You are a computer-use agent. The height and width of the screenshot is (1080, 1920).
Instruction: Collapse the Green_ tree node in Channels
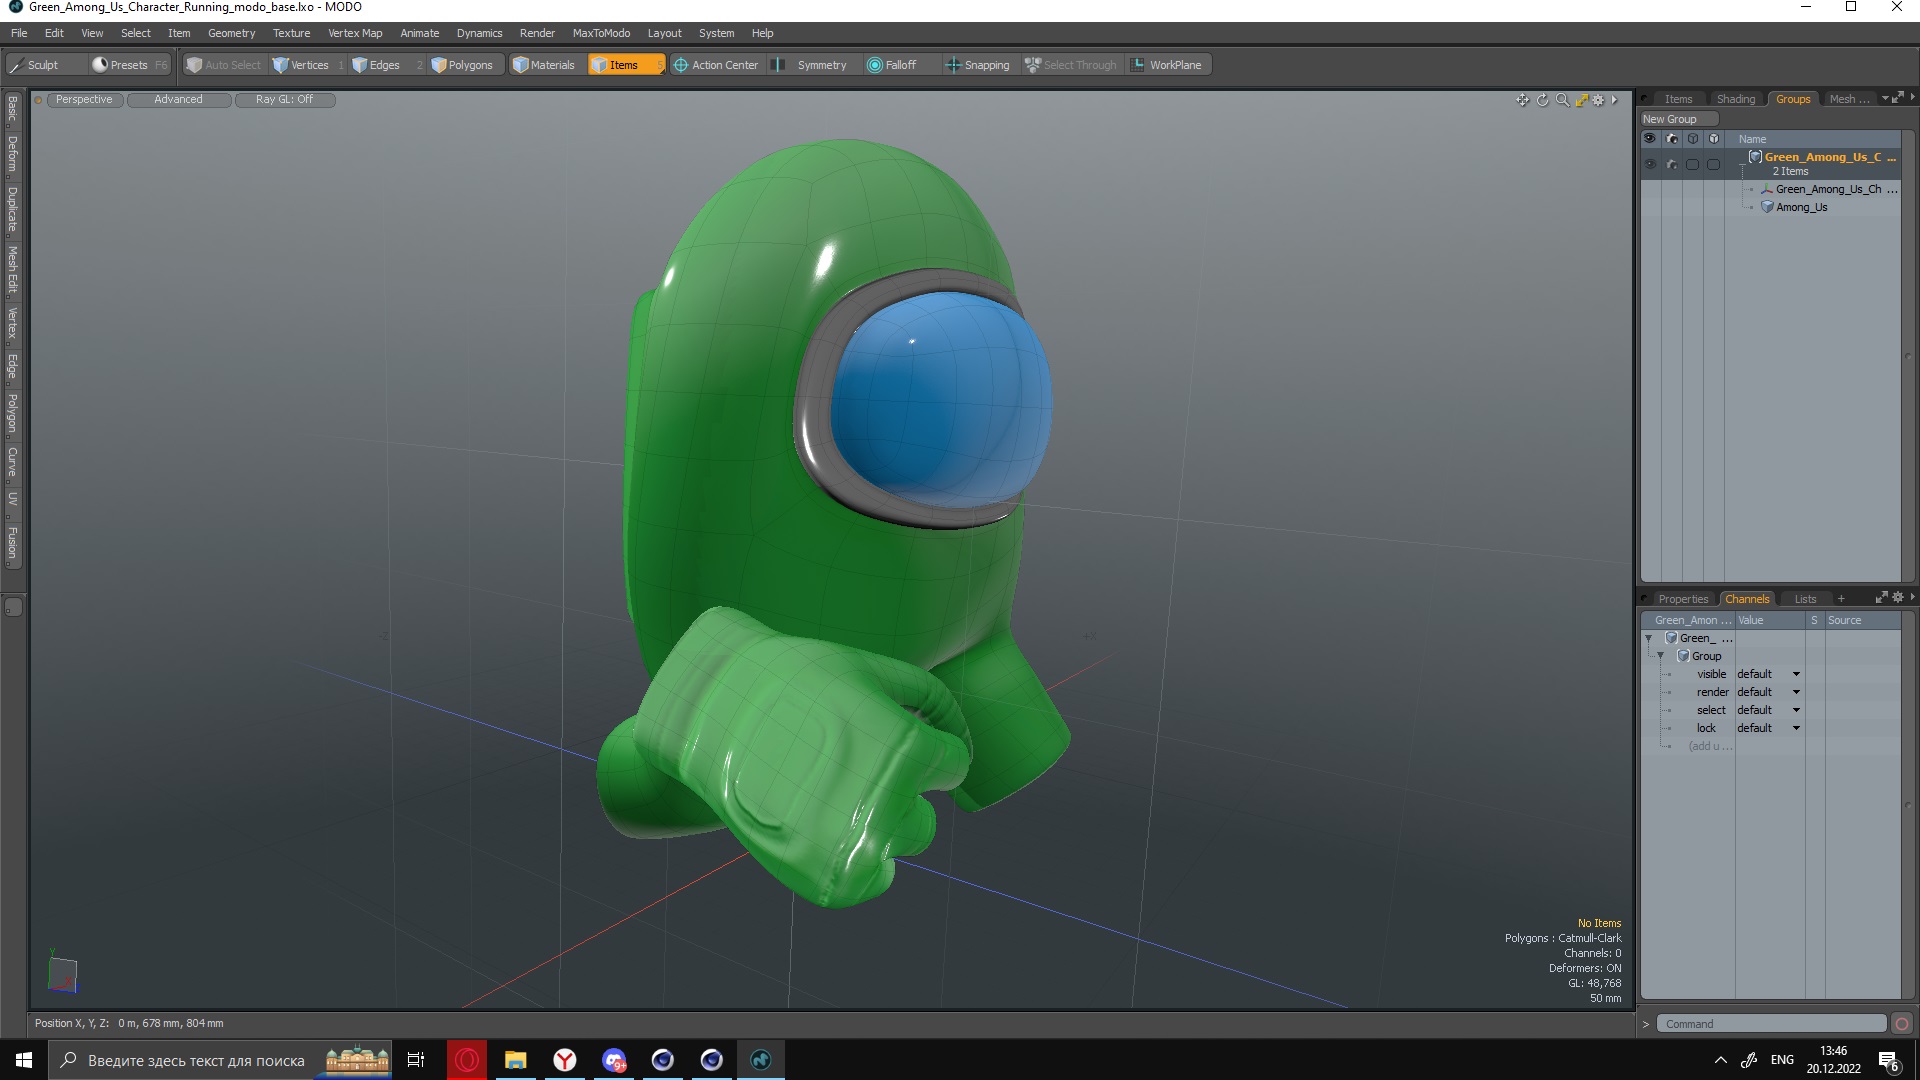1649,638
